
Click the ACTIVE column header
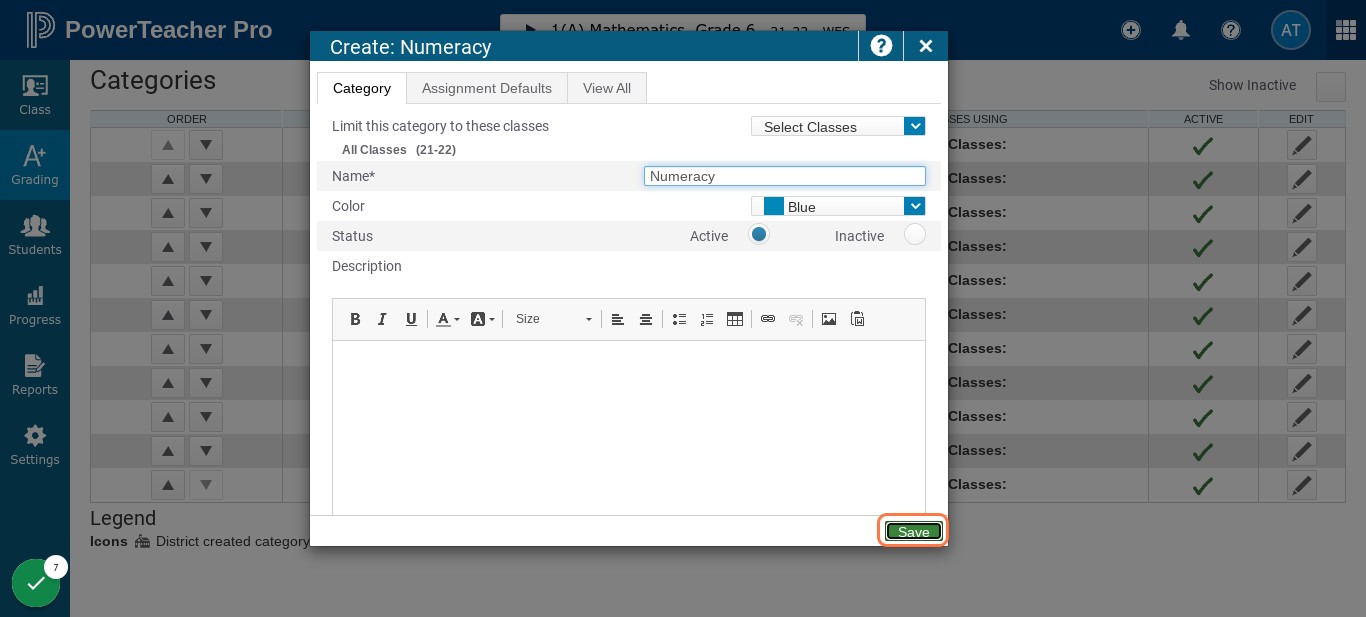1203,119
